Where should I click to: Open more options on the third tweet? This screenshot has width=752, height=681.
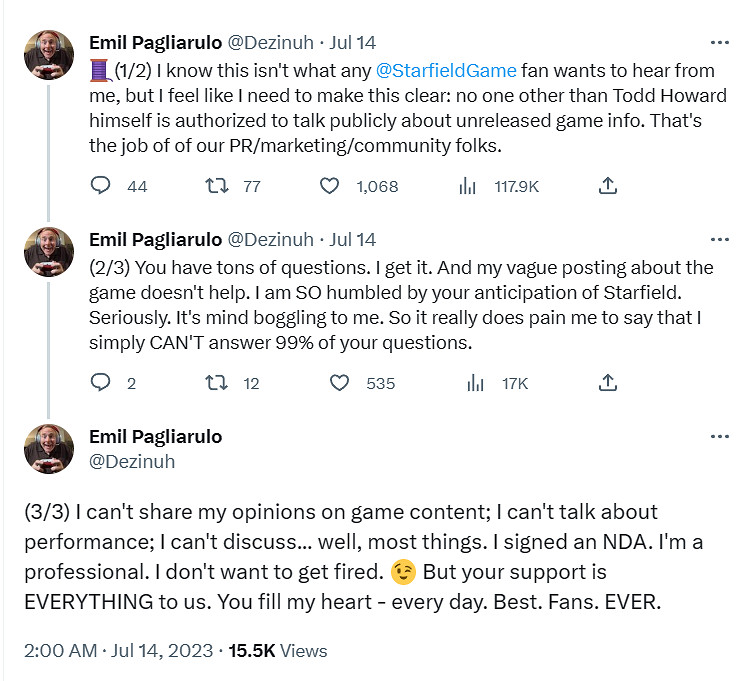coord(719,437)
